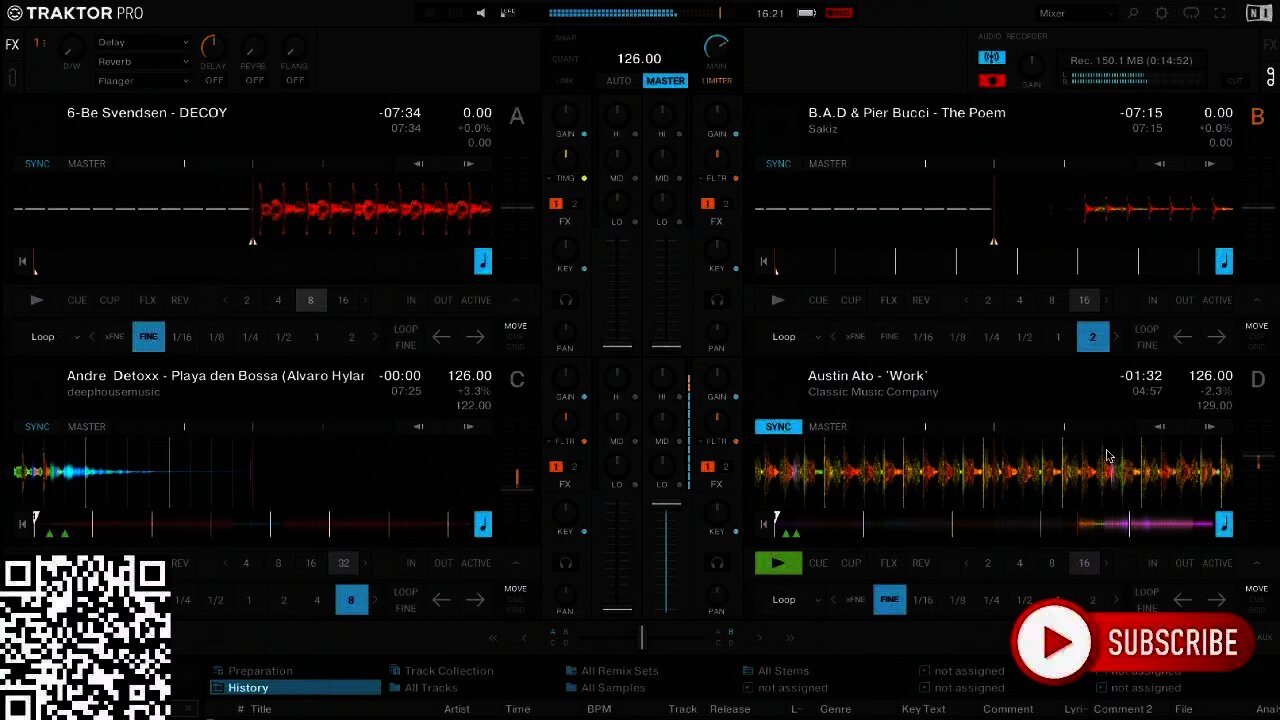Image resolution: width=1280 pixels, height=720 pixels.
Task: Set loop IN point on Deck B
Action: pos(1152,300)
